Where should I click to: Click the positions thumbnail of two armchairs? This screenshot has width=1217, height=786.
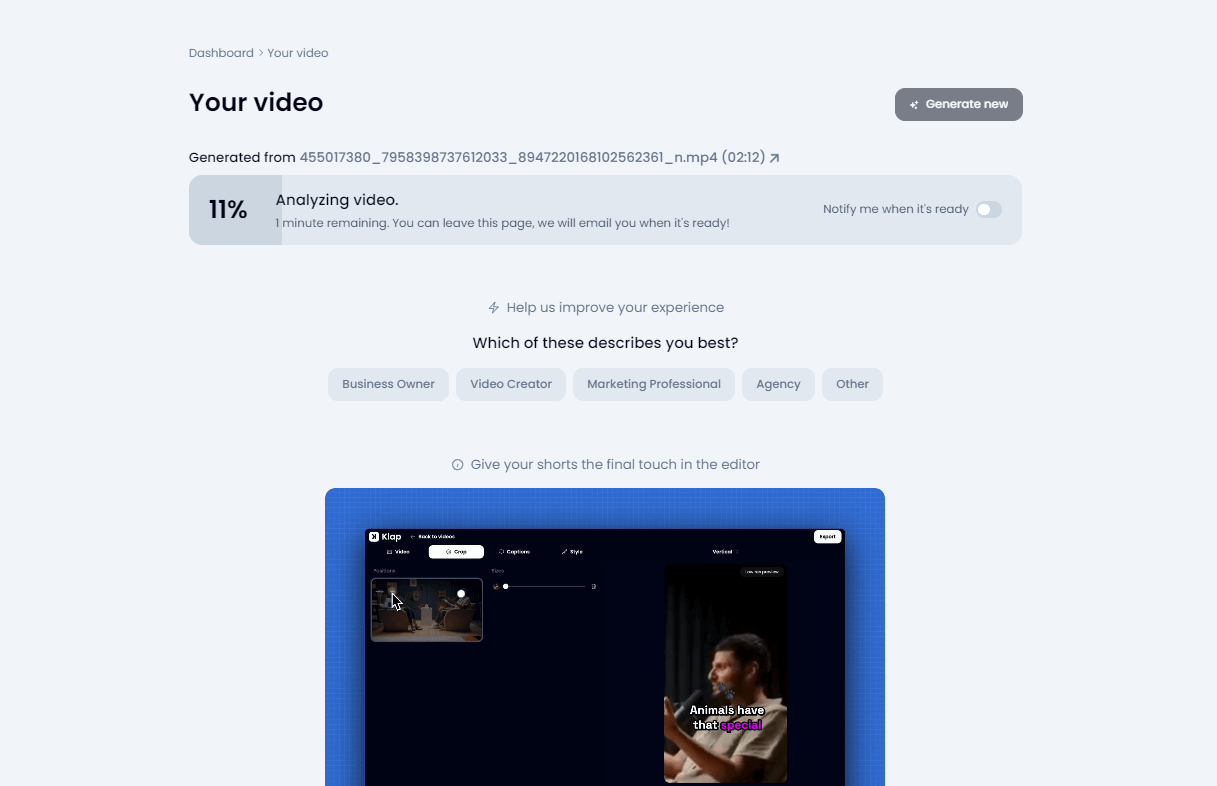click(x=427, y=609)
